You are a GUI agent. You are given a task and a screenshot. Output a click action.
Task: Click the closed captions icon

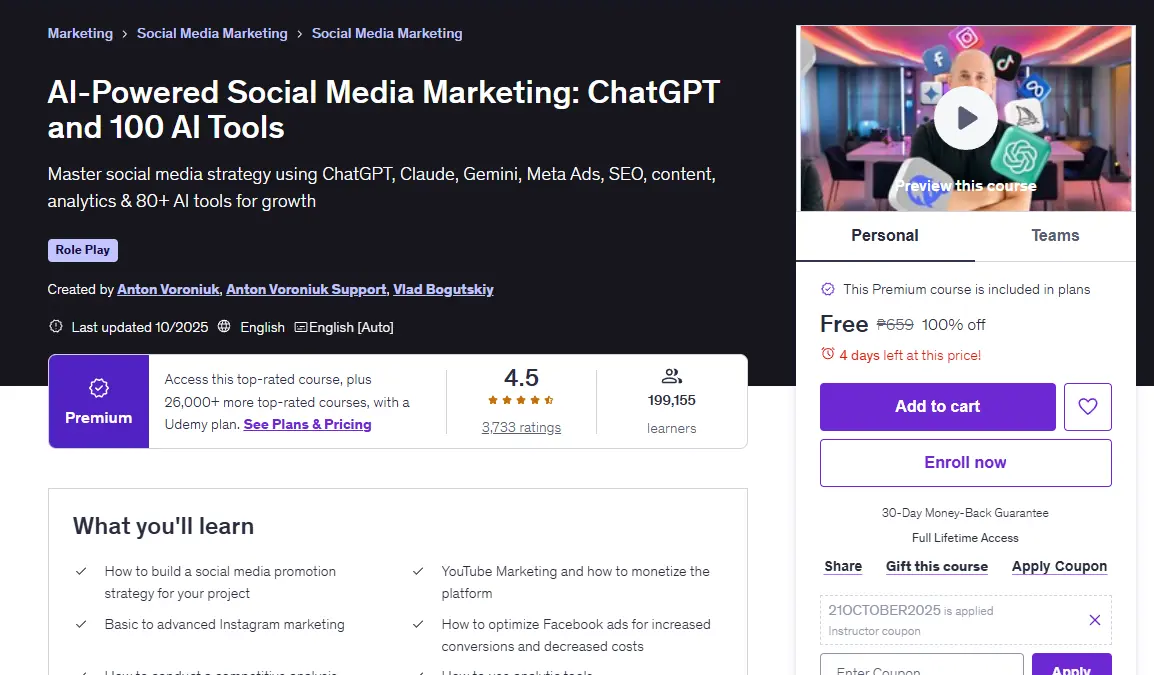300,327
